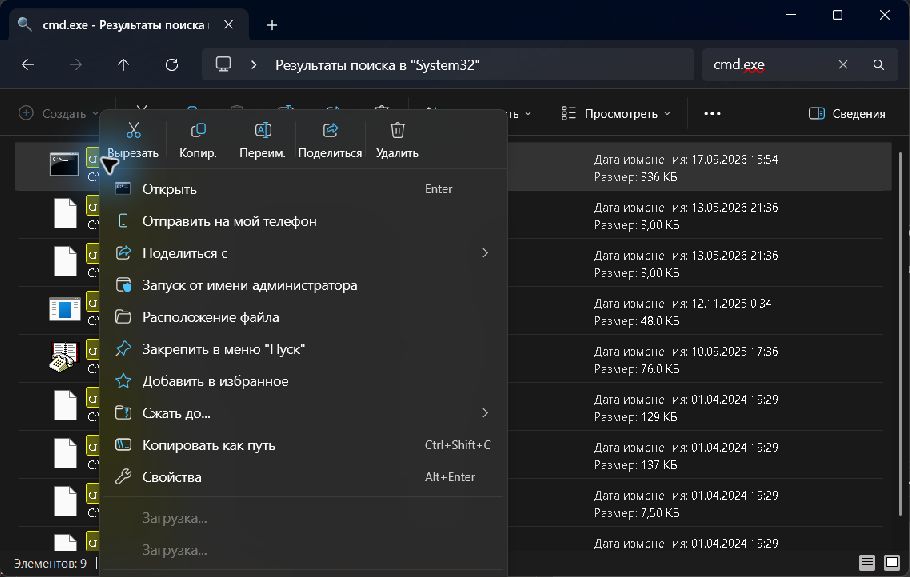The image size is (910, 577).
Task: Select Запуск от имени администратора
Action: 302,286
